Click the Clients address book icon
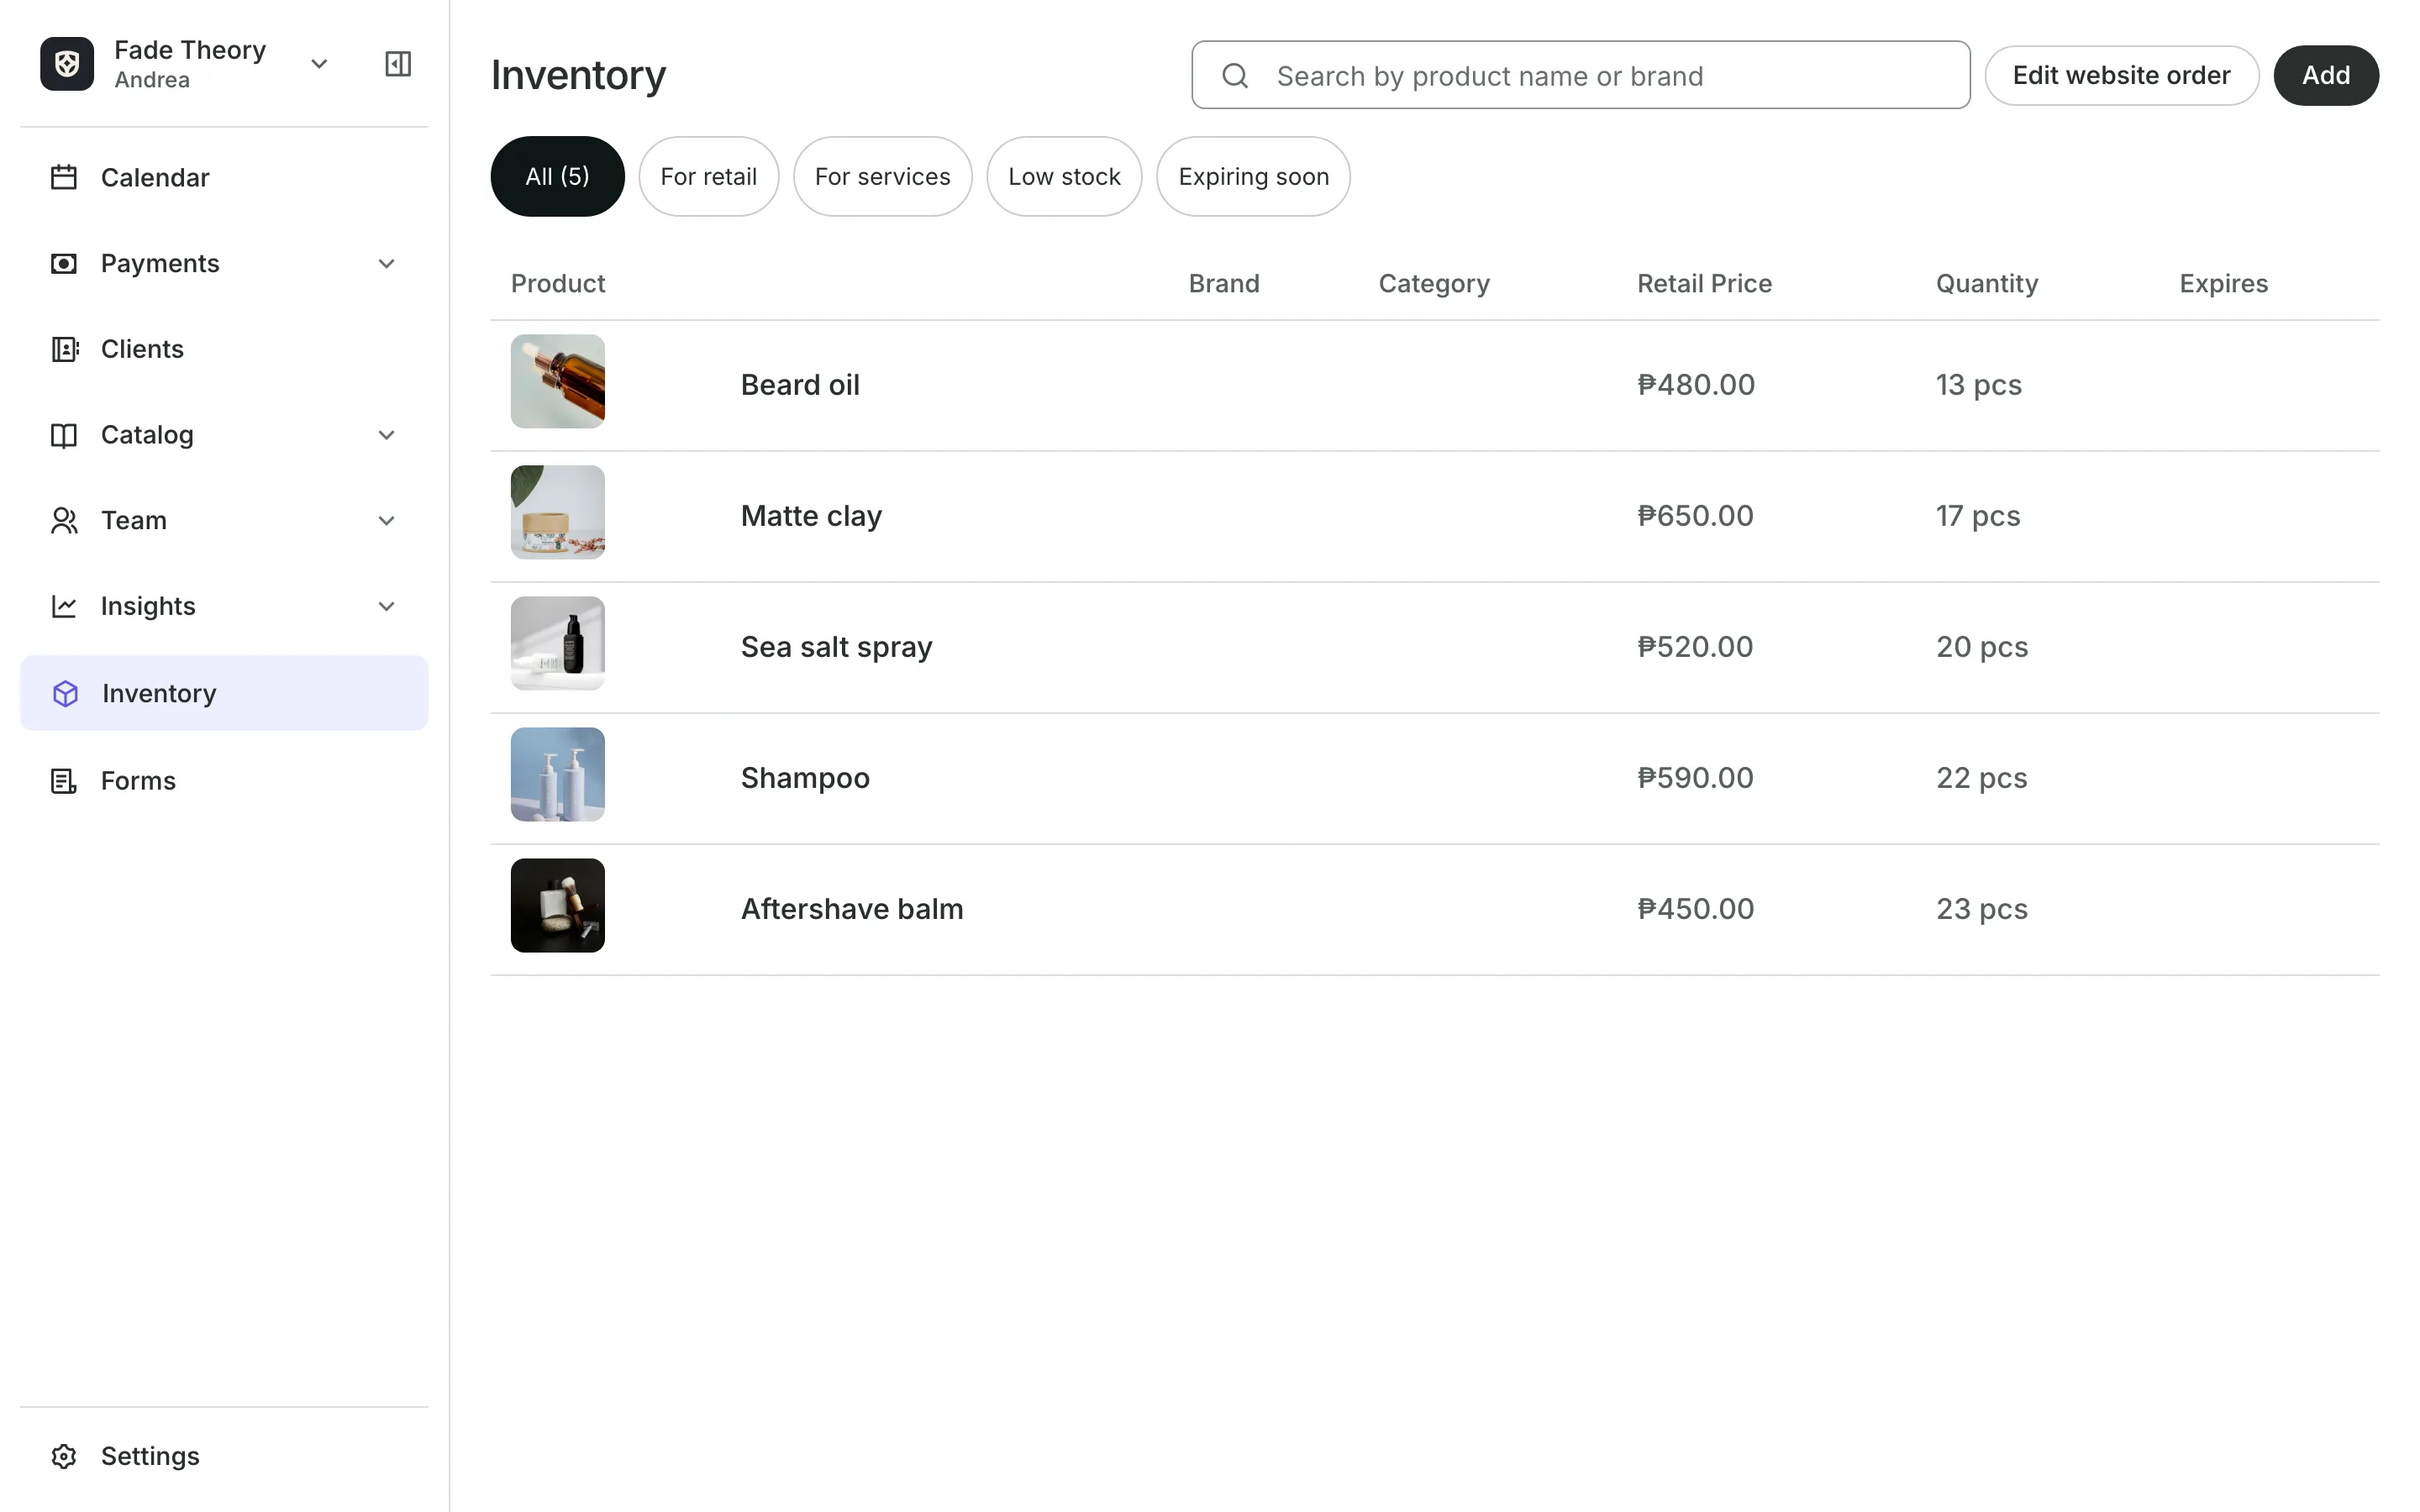 (x=64, y=349)
